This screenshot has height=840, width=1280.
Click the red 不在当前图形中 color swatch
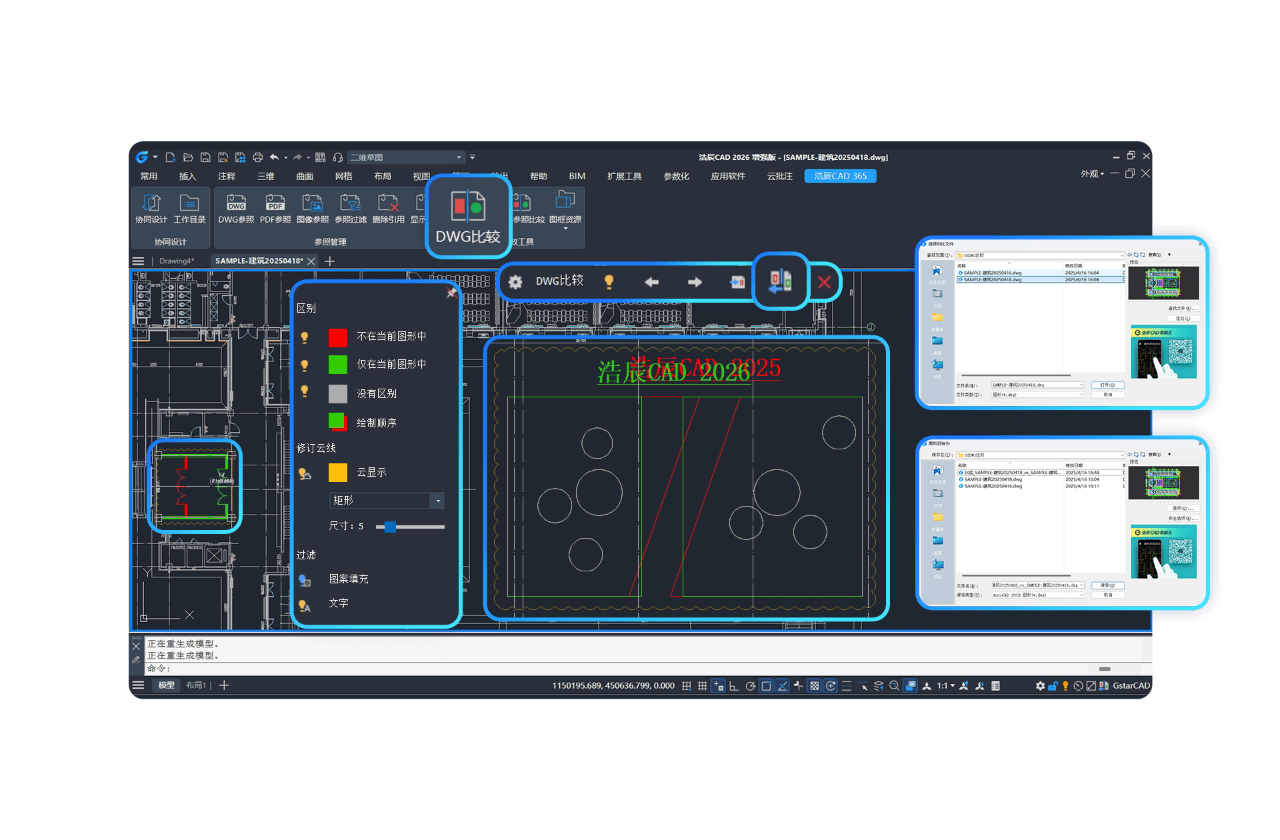click(338, 337)
